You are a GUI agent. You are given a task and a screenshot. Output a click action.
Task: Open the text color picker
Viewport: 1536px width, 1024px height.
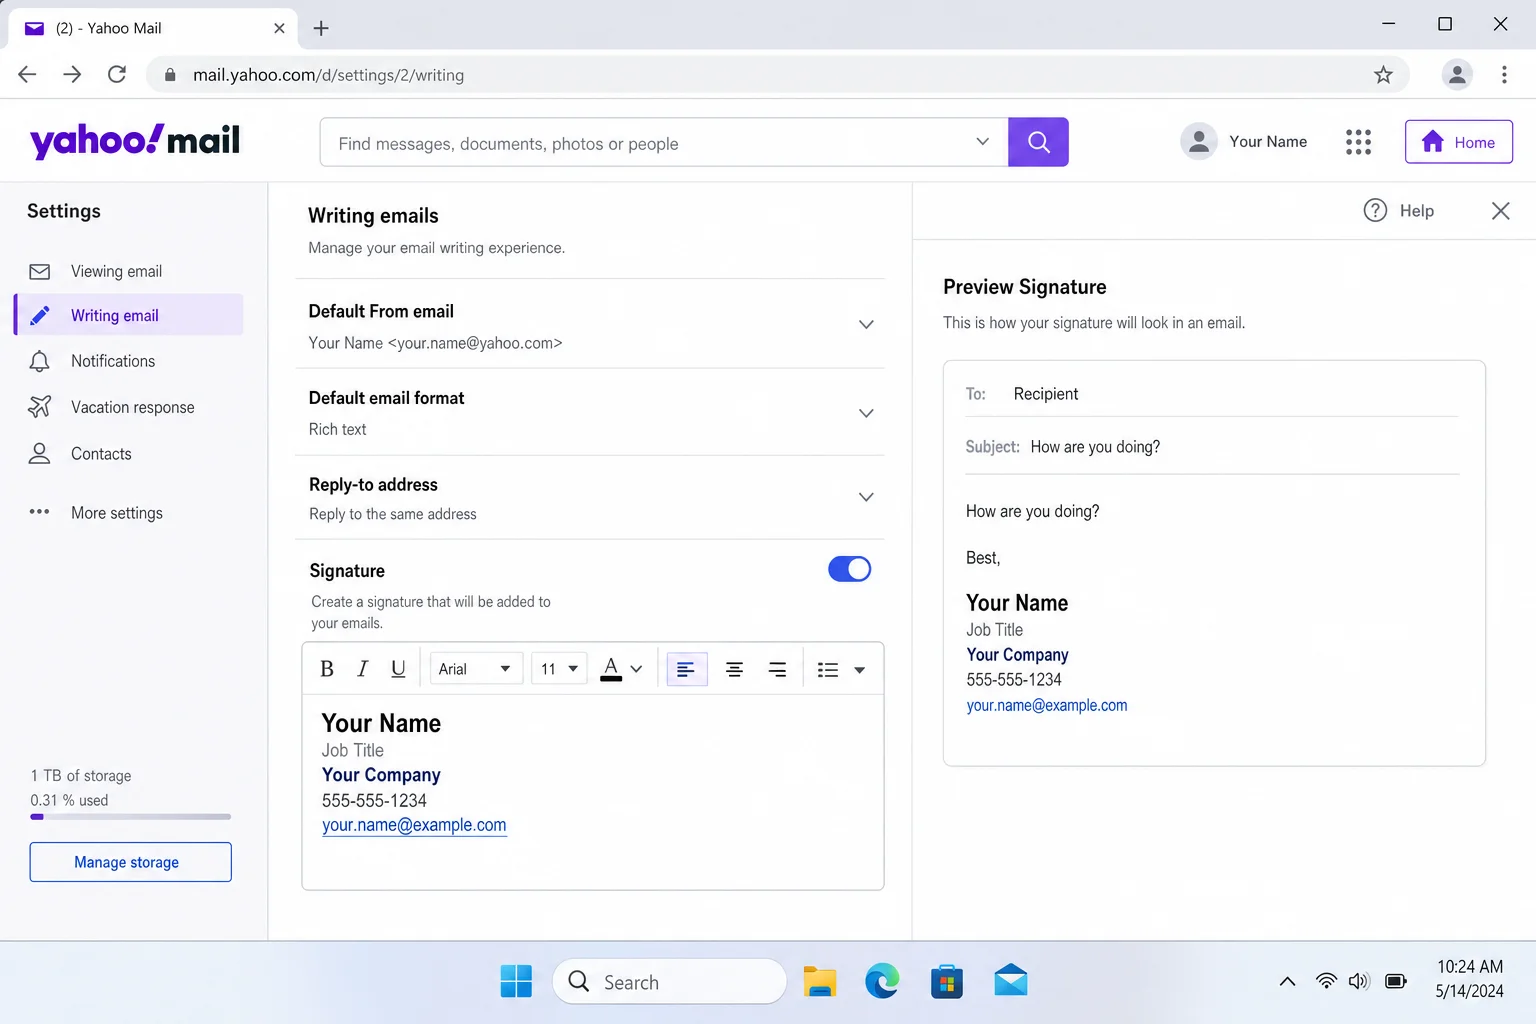[x=621, y=669]
